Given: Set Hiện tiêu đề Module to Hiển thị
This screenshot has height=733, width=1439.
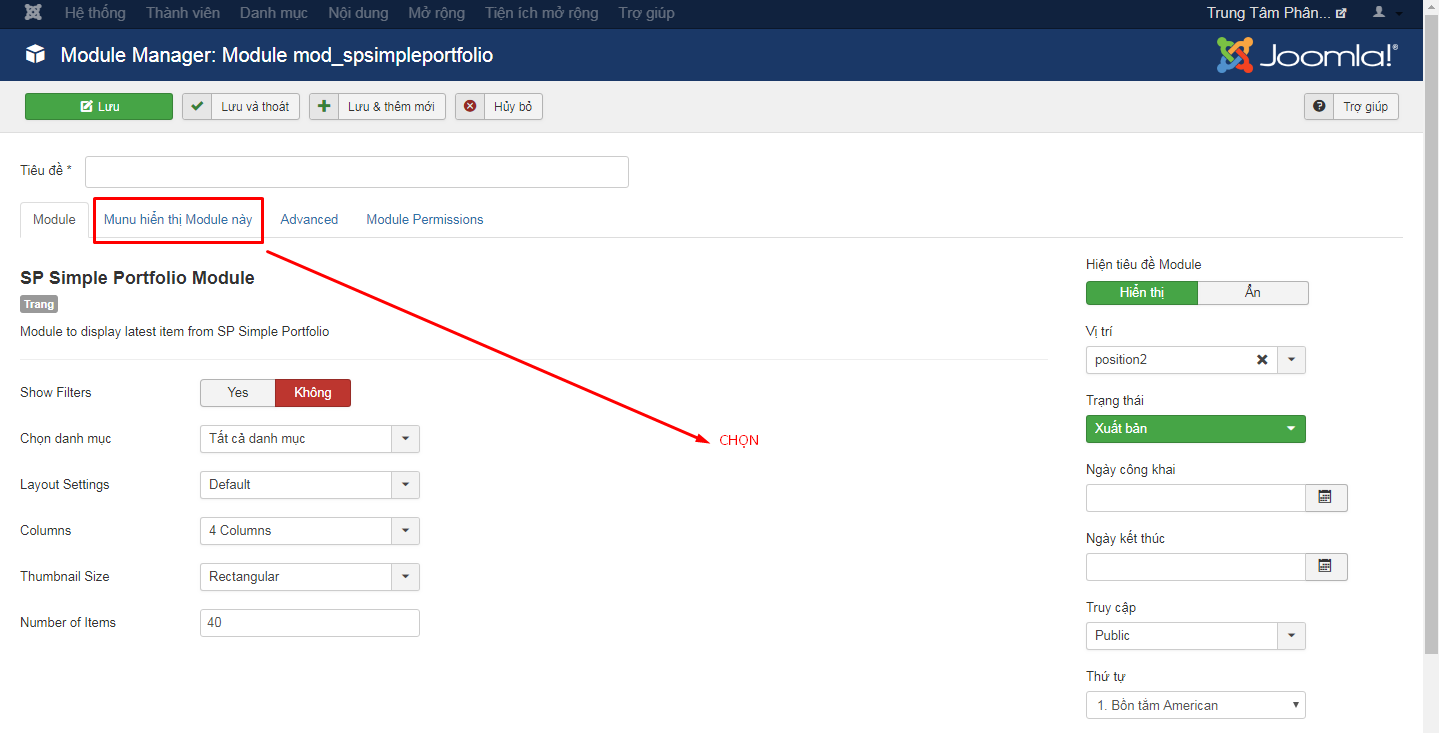Looking at the screenshot, I should (1142, 292).
